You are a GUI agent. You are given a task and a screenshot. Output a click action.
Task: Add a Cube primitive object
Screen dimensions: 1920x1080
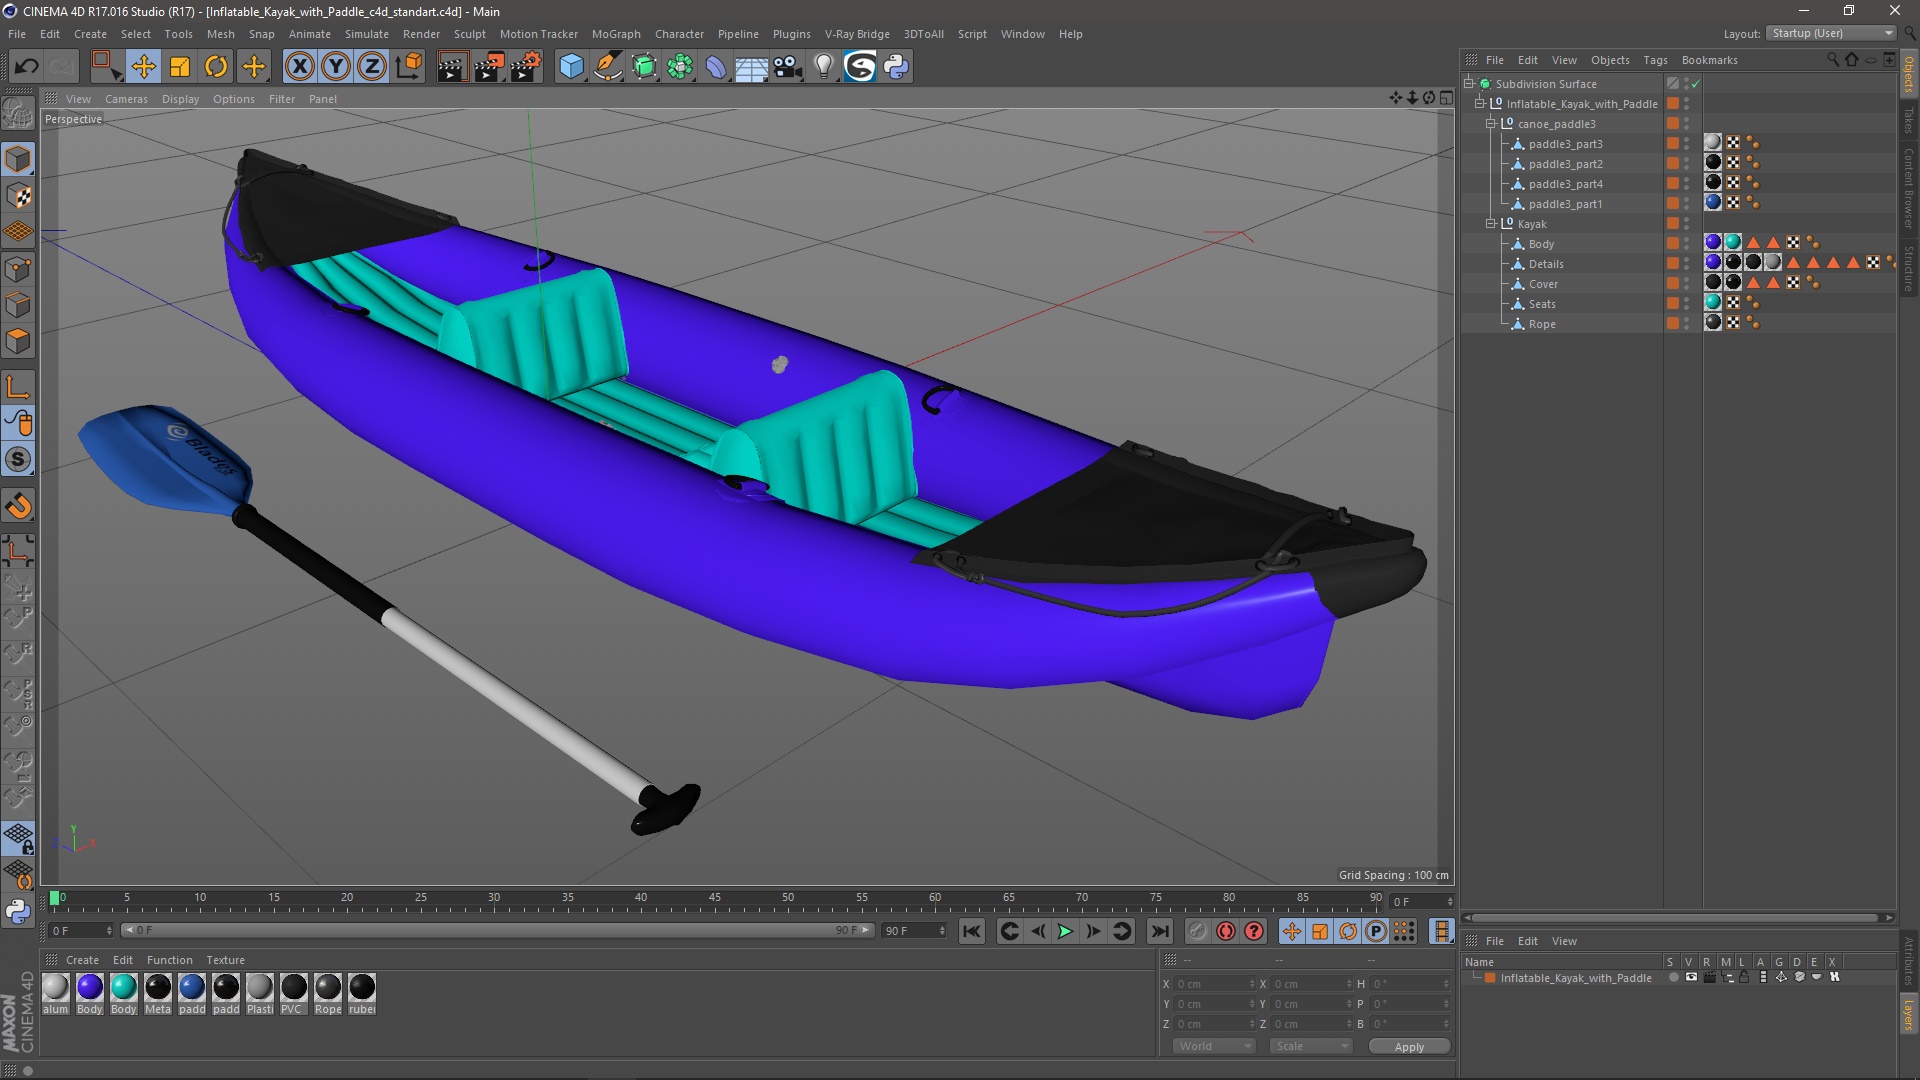571,67
